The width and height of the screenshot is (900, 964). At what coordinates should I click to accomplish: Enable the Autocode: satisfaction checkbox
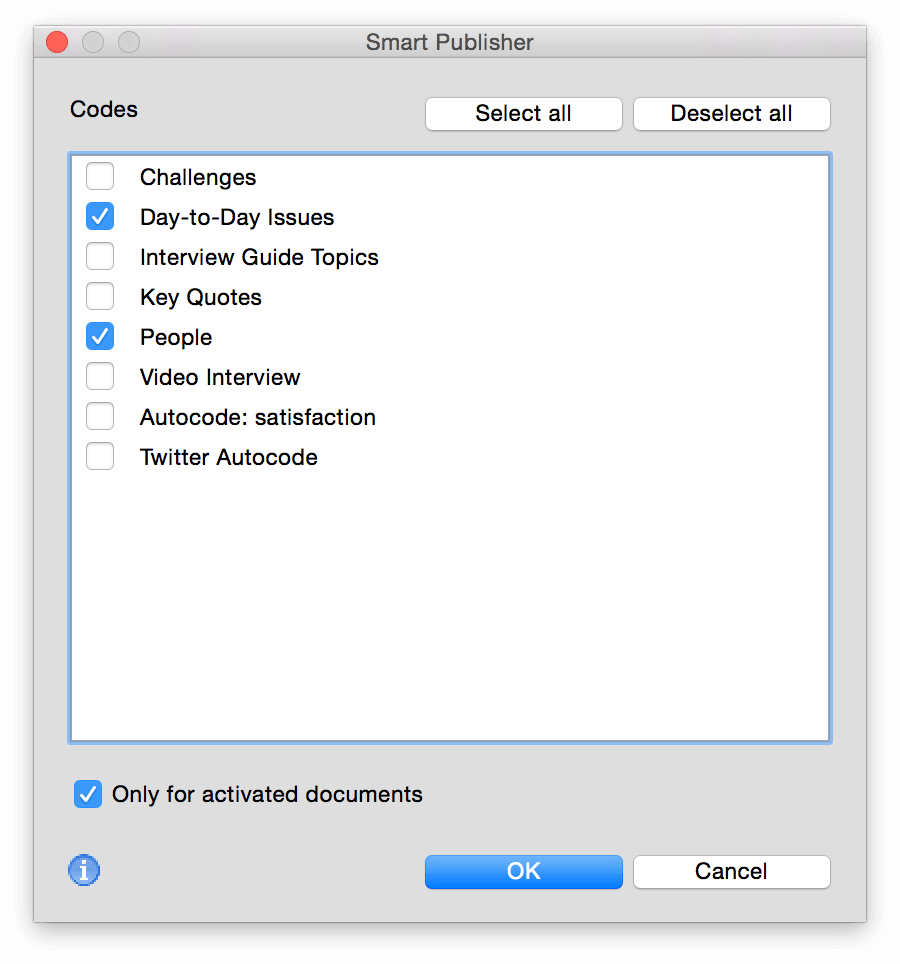coord(100,416)
